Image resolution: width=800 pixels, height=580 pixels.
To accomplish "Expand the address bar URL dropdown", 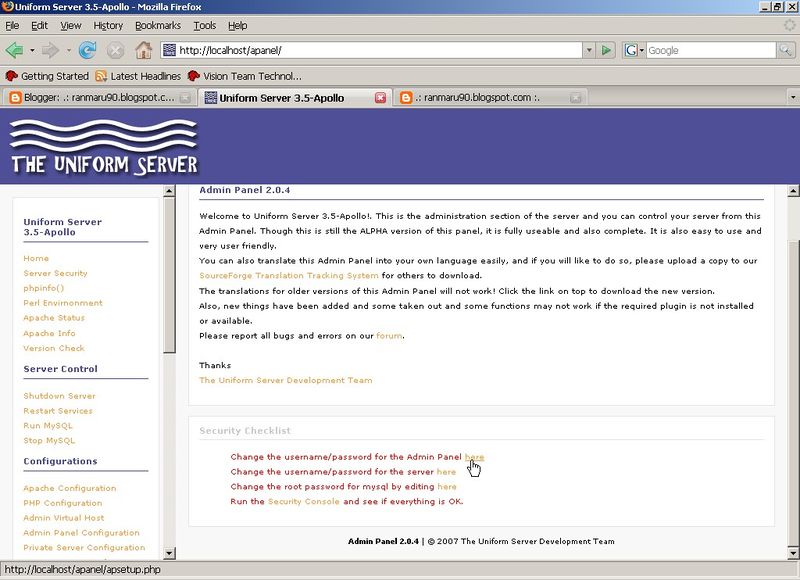I will click(x=589, y=50).
